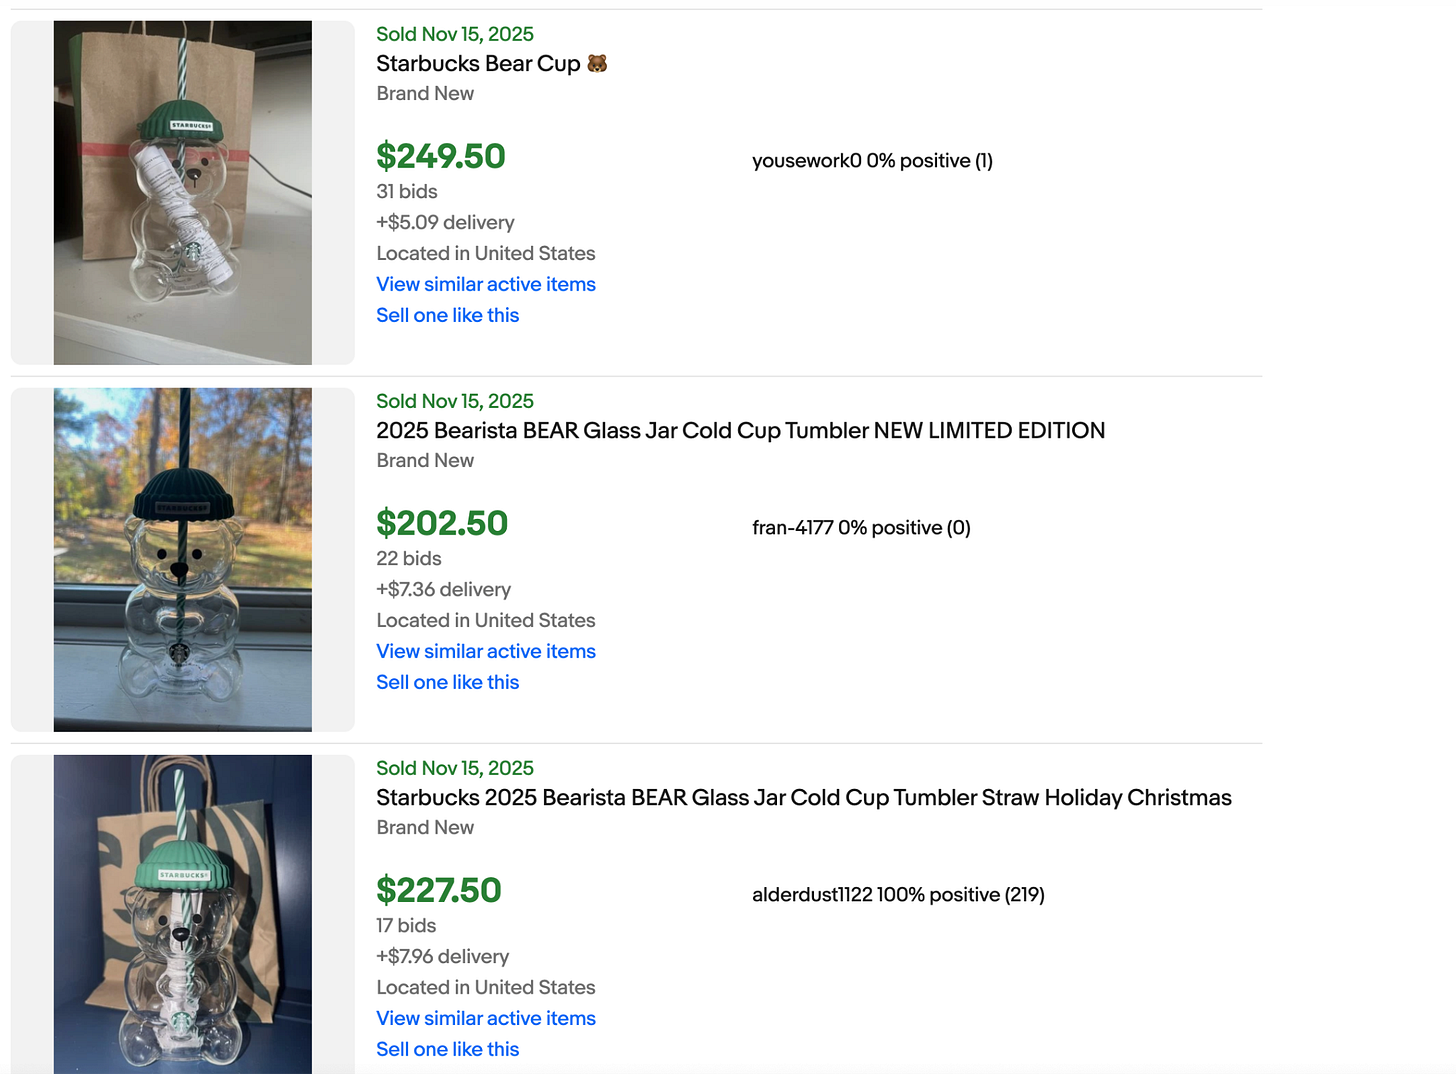Image resolution: width=1456 pixels, height=1074 pixels.
Task: Click the Holiday Christmas bear cup photo
Action: (182, 913)
